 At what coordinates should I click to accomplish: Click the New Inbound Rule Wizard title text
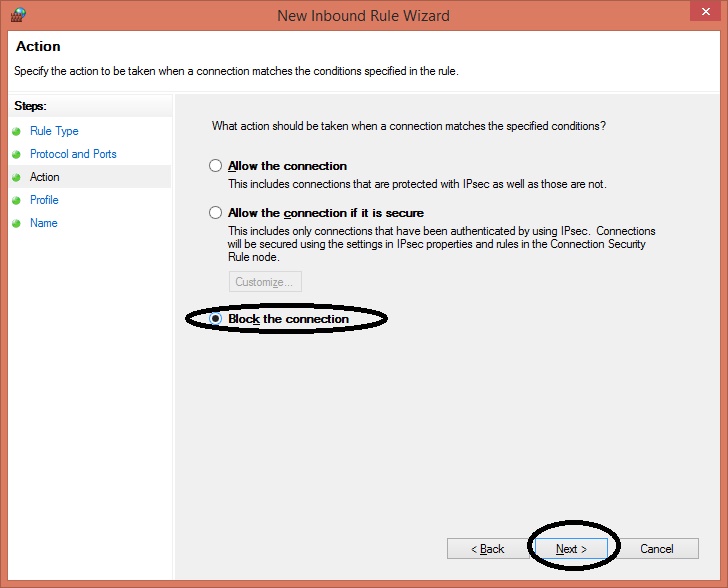[364, 16]
